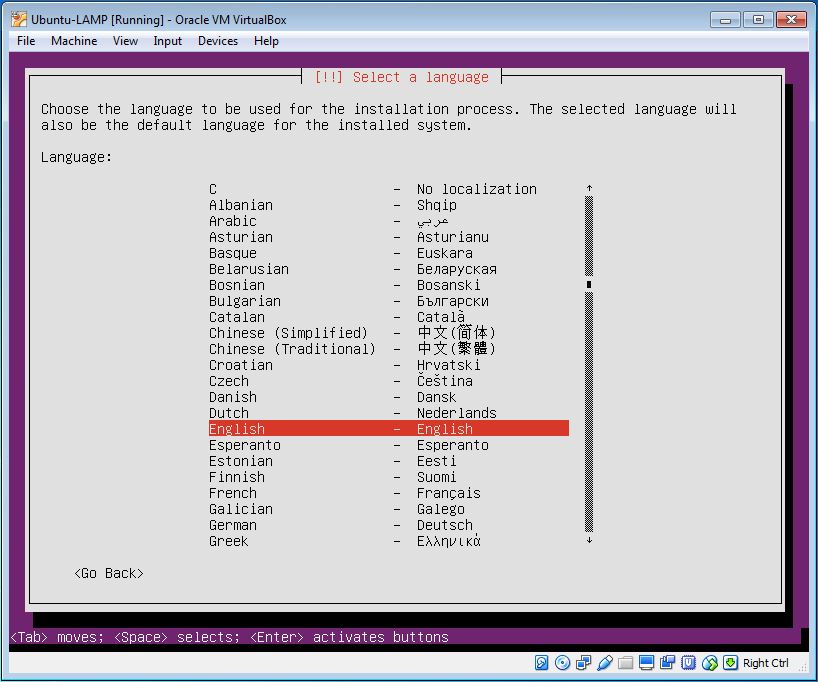Image resolution: width=818 pixels, height=682 pixels.
Task: Open the Devices menu
Action: [218, 41]
